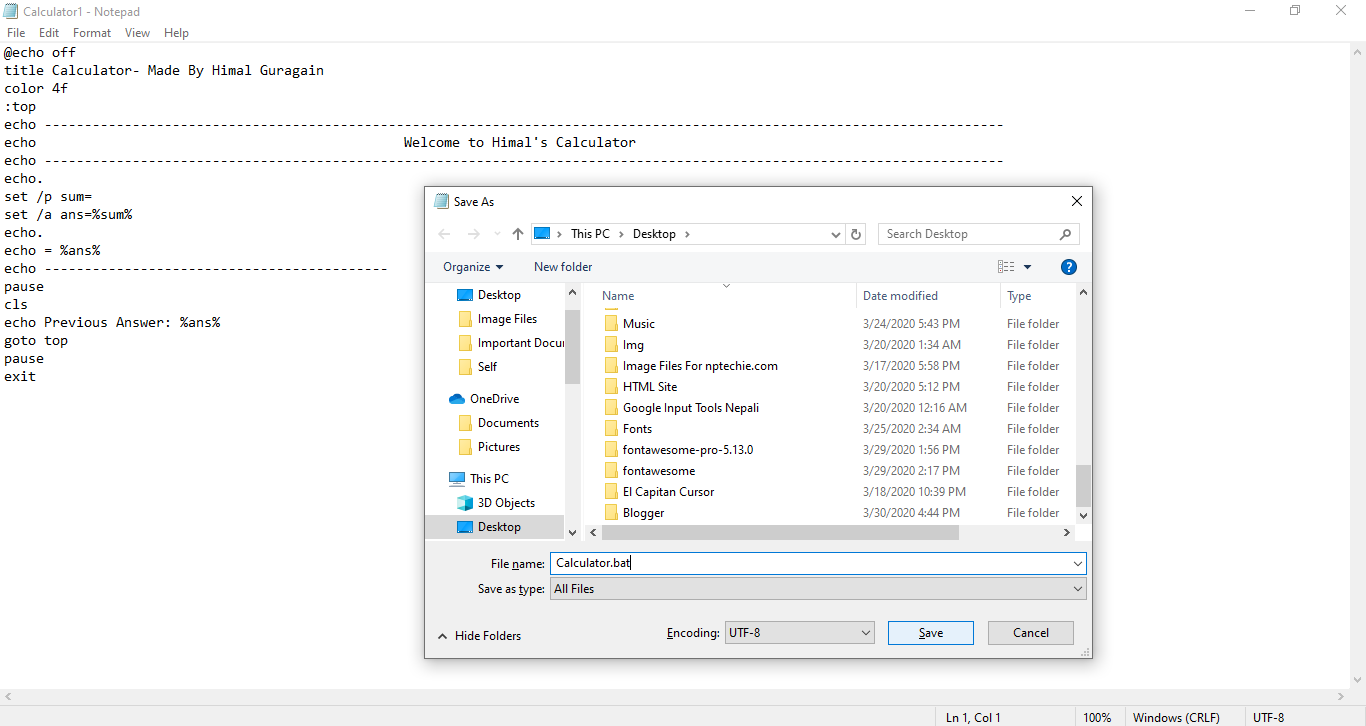Click the New folder button
The height and width of the screenshot is (726, 1366).
[562, 266]
